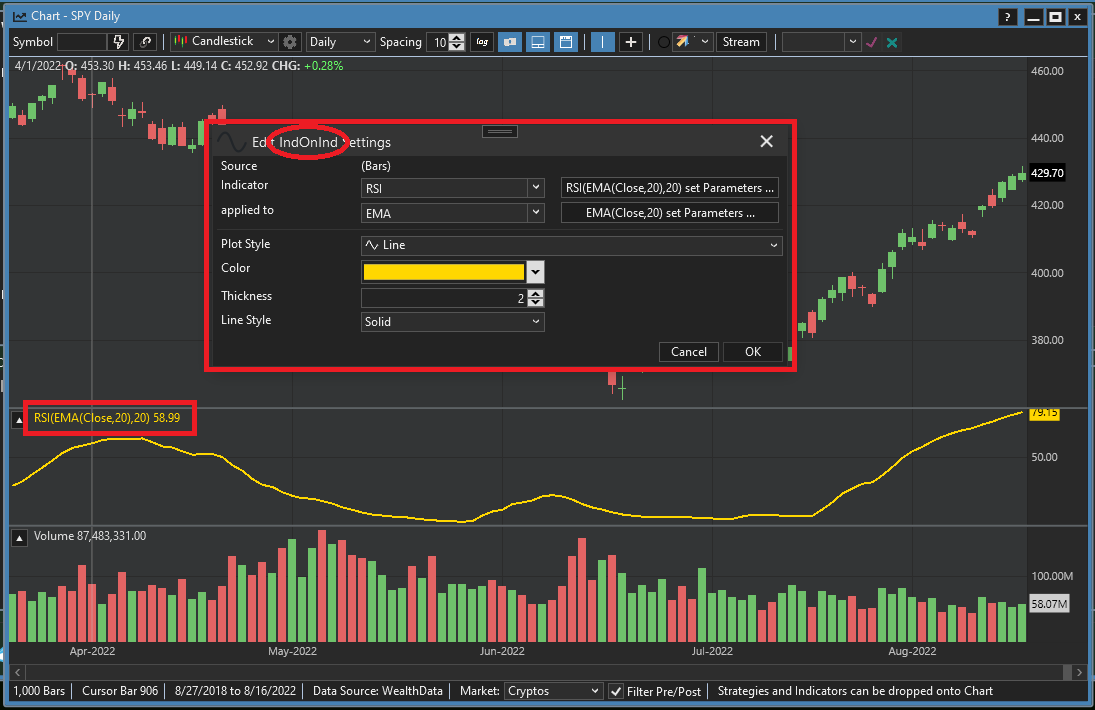Click the RSI set Parameters button
The height and width of the screenshot is (710, 1095).
click(669, 187)
